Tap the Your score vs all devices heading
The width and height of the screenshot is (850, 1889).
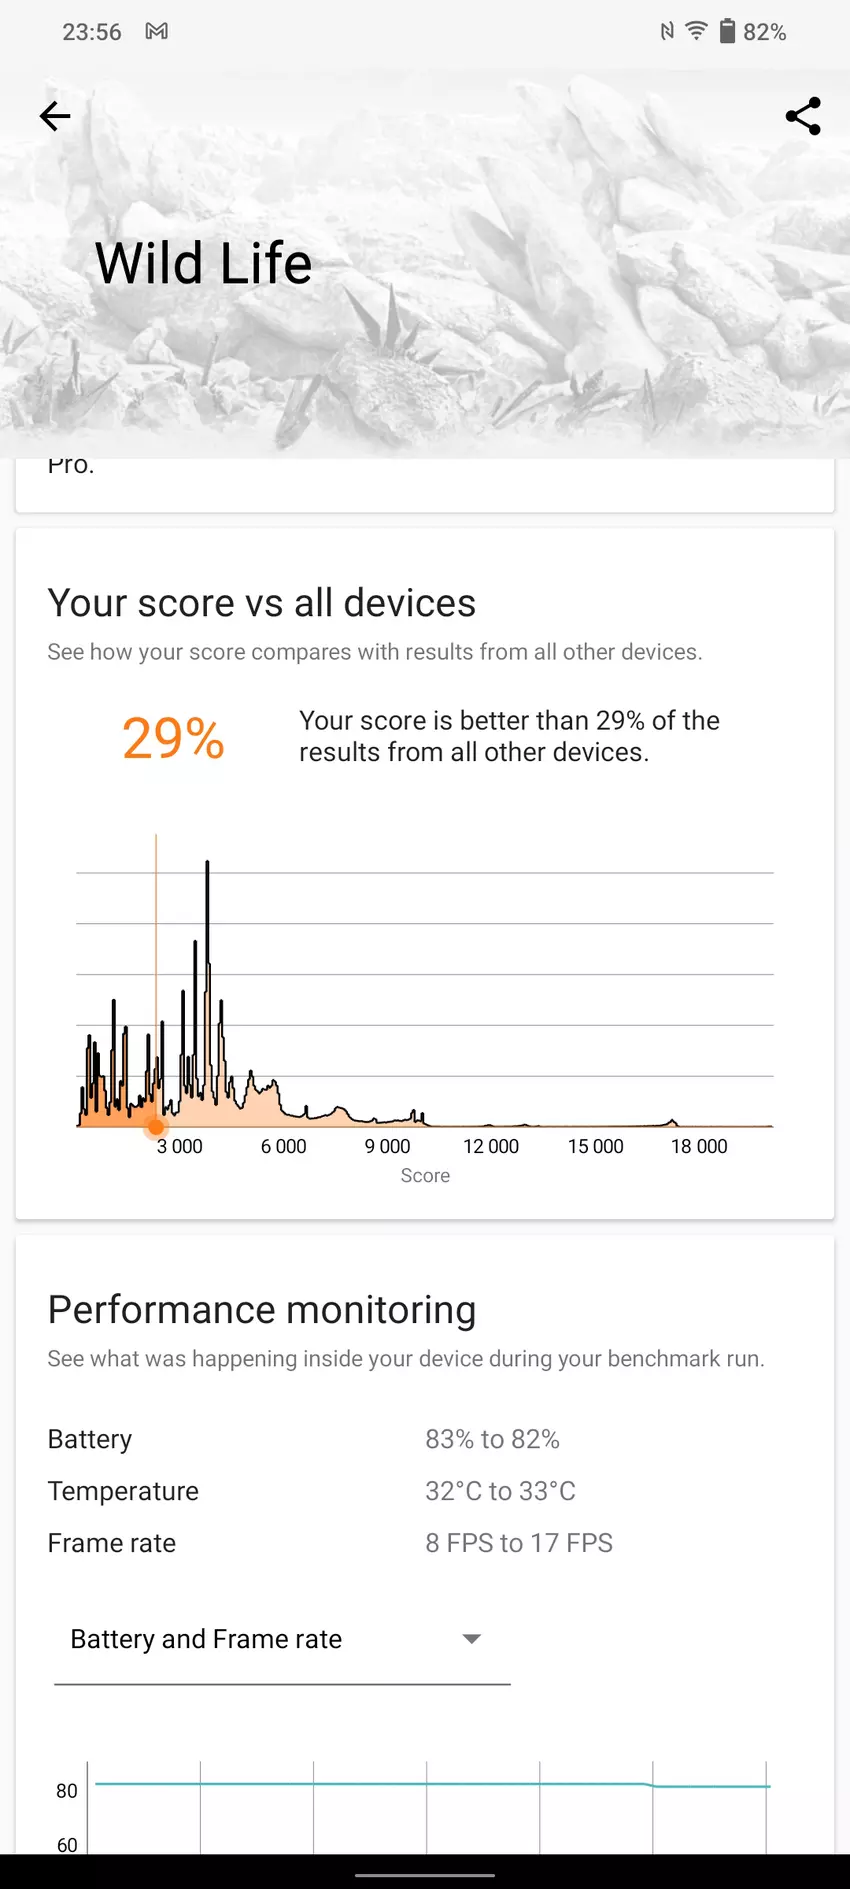click(262, 603)
